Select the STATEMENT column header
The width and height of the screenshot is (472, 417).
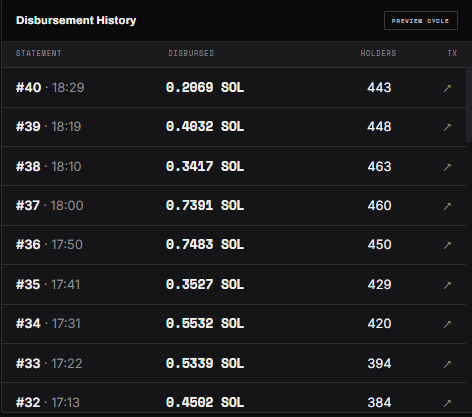point(39,53)
